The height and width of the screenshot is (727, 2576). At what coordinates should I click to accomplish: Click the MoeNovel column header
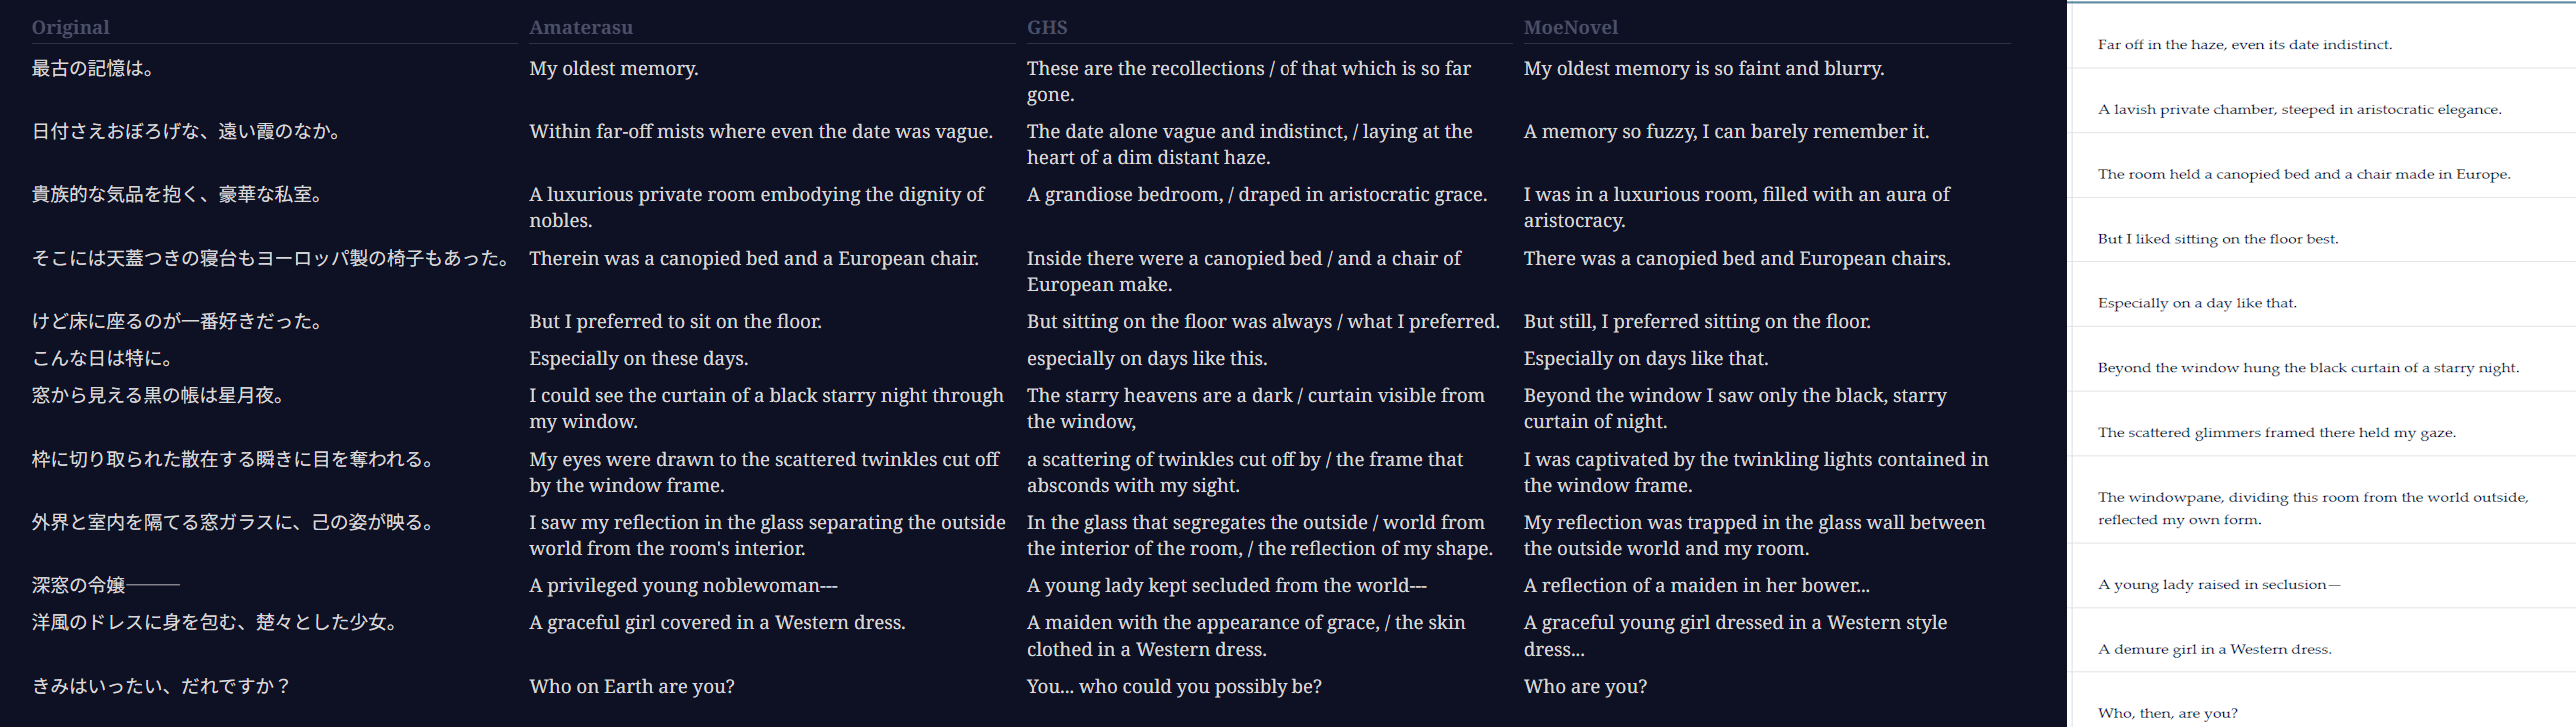point(1570,27)
